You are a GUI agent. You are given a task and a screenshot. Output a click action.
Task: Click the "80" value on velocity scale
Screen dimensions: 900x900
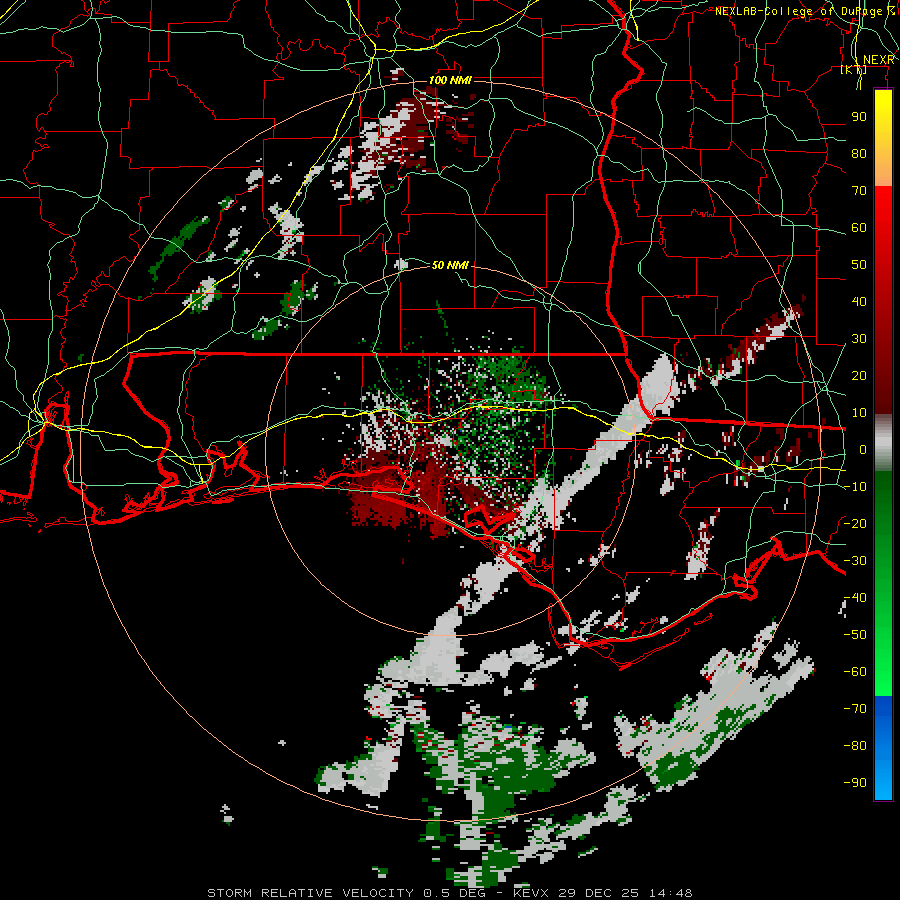(x=859, y=154)
